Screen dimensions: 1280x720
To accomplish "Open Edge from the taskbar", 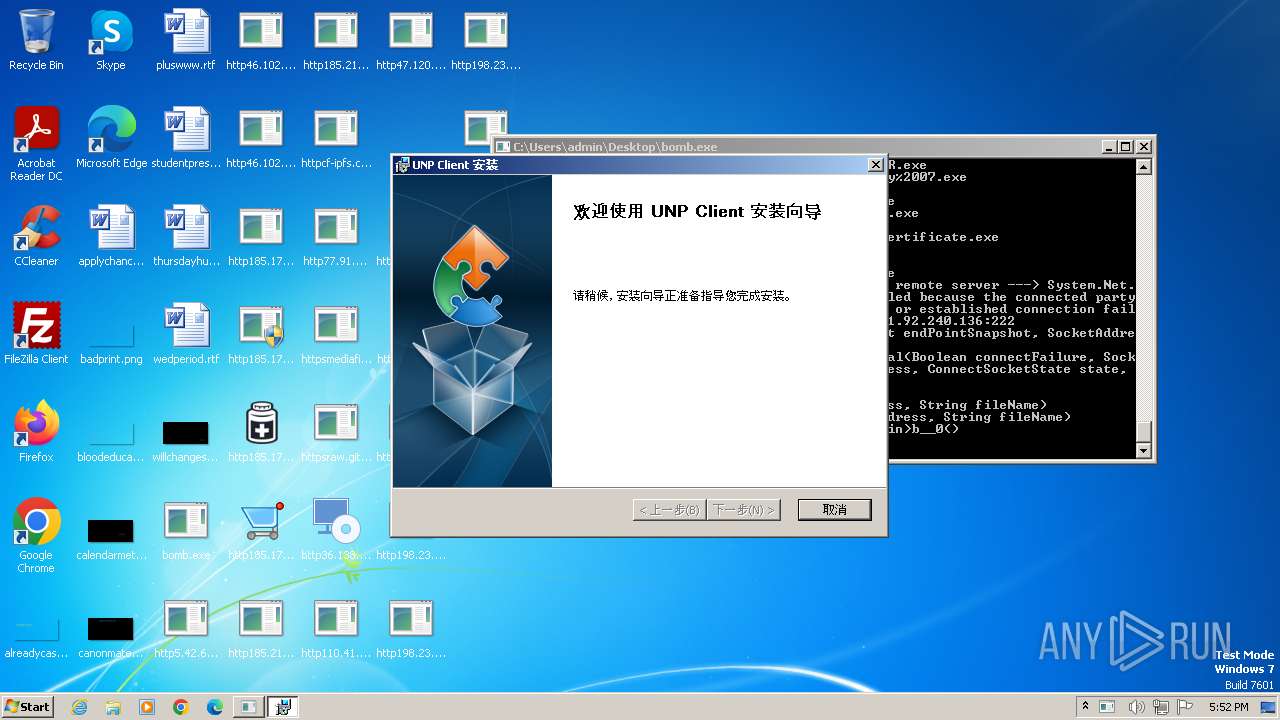I will (215, 707).
